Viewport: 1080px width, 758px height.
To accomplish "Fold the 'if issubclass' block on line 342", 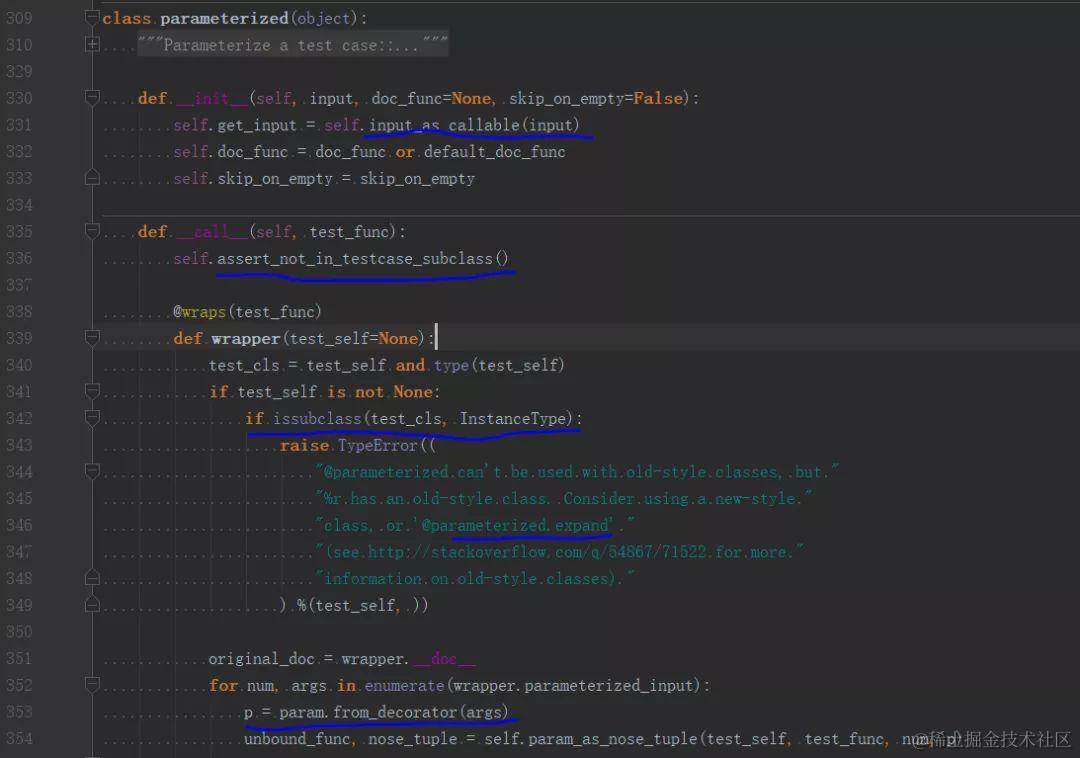I will [x=92, y=418].
